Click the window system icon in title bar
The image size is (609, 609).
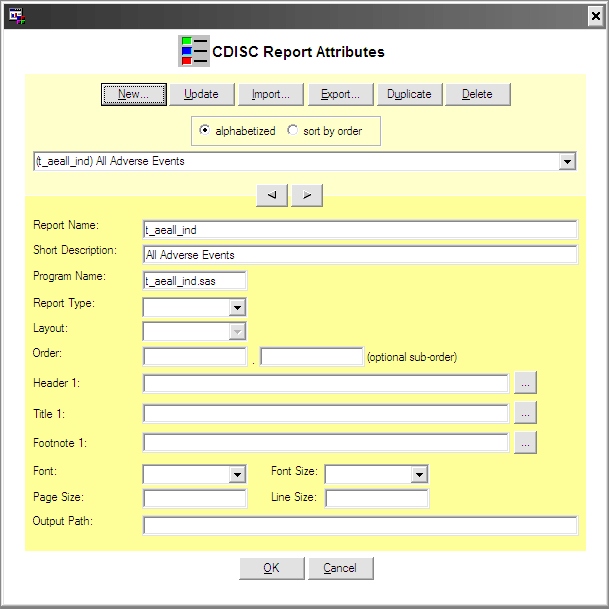click(x=17, y=16)
